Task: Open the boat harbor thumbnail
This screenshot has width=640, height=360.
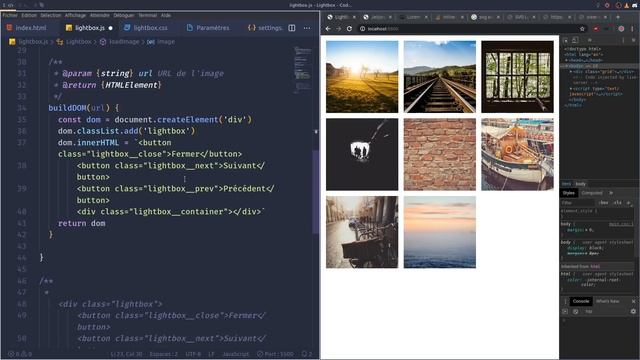Action: point(518,154)
